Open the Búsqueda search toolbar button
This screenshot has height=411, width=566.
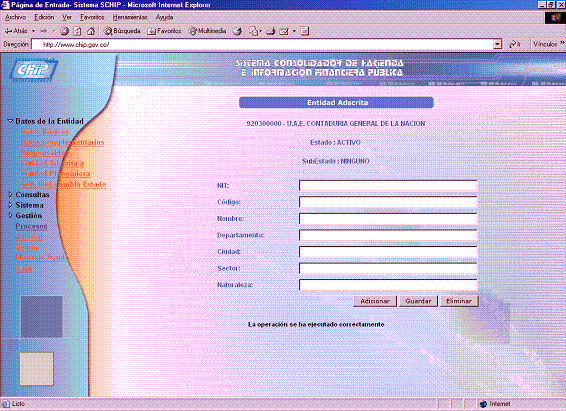[122, 31]
